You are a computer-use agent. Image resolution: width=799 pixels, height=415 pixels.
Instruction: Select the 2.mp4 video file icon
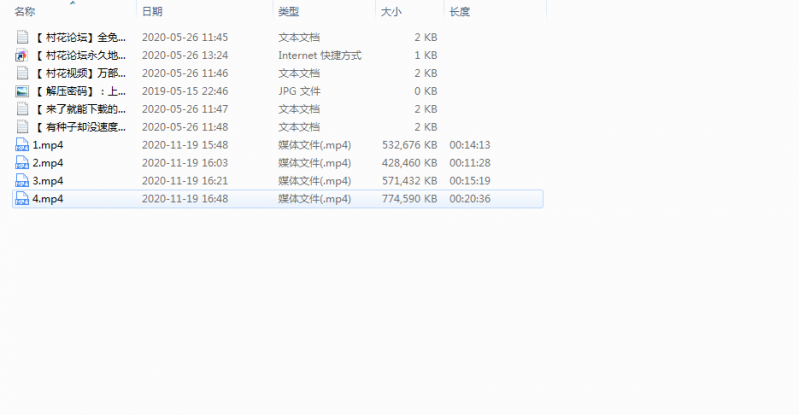click(22, 163)
